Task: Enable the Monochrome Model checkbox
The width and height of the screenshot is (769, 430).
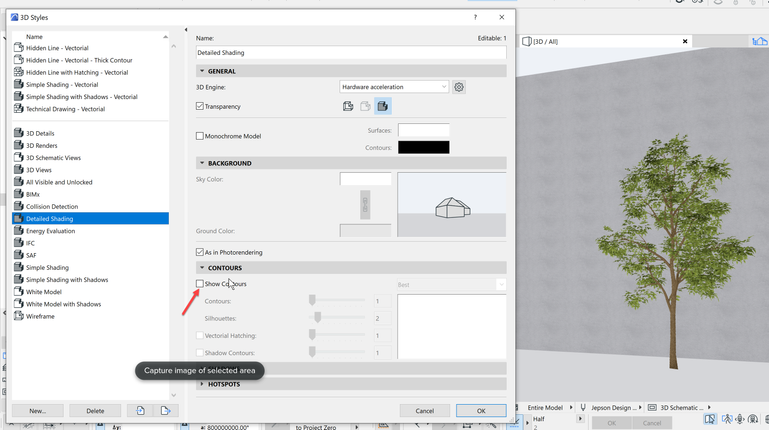Action: click(x=200, y=136)
